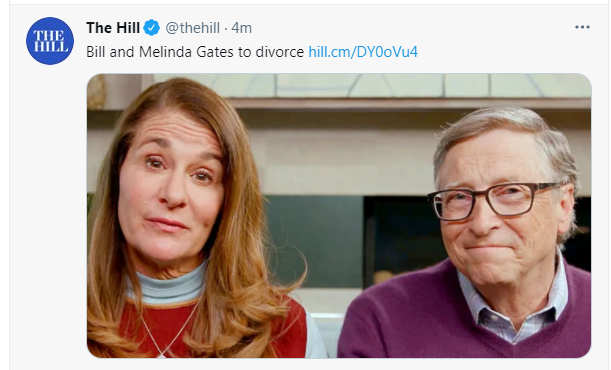This screenshot has width=611, height=370.
Task: Click the word "Bill" in tweet text
Action: 95,52
